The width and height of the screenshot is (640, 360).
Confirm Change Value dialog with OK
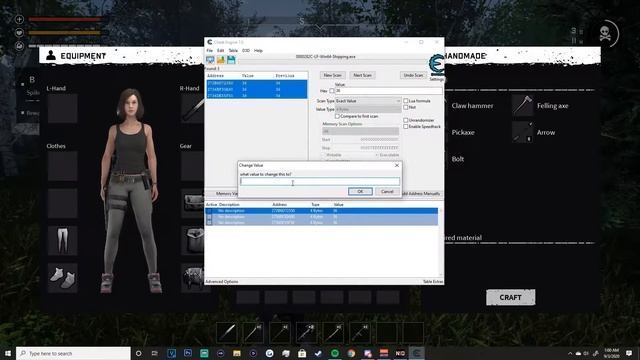click(x=360, y=191)
